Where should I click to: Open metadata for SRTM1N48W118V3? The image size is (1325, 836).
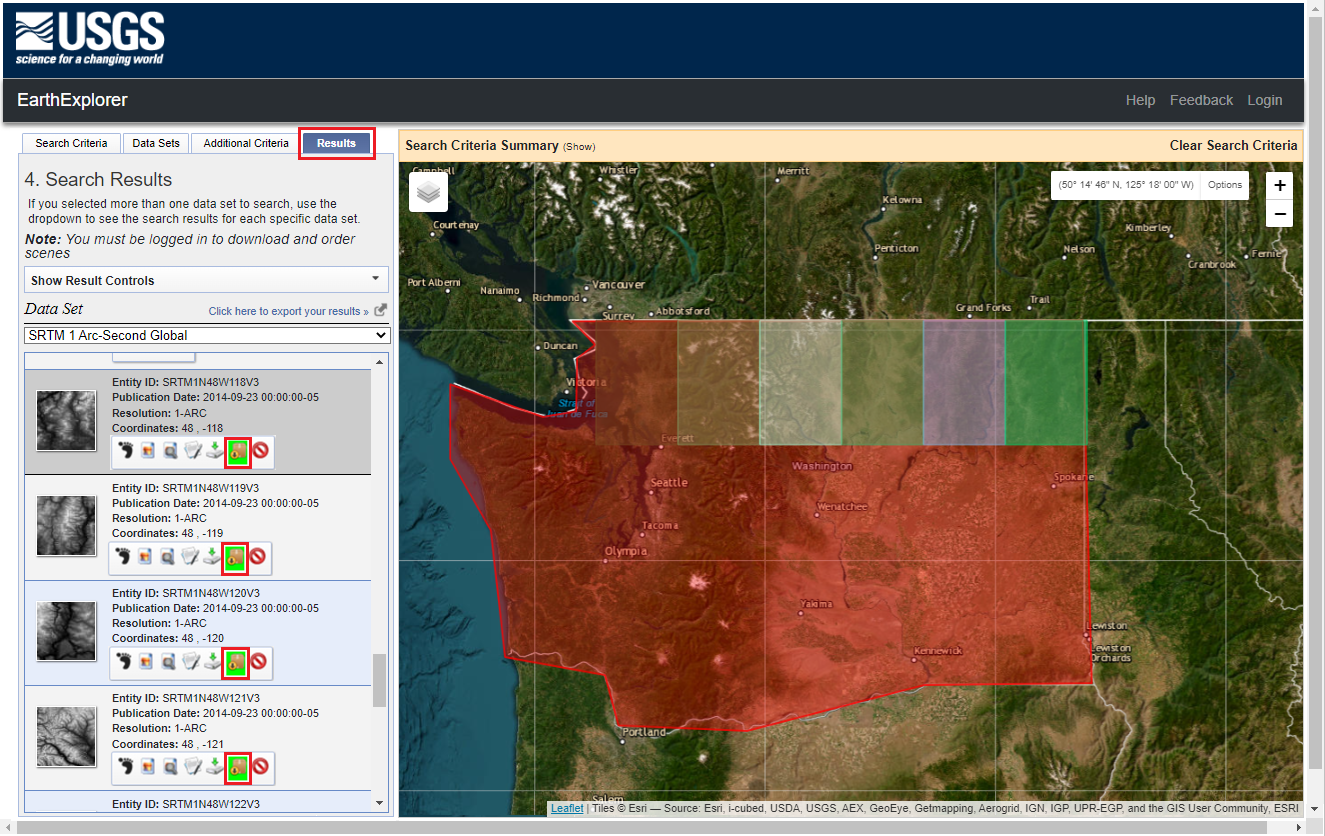(191, 452)
